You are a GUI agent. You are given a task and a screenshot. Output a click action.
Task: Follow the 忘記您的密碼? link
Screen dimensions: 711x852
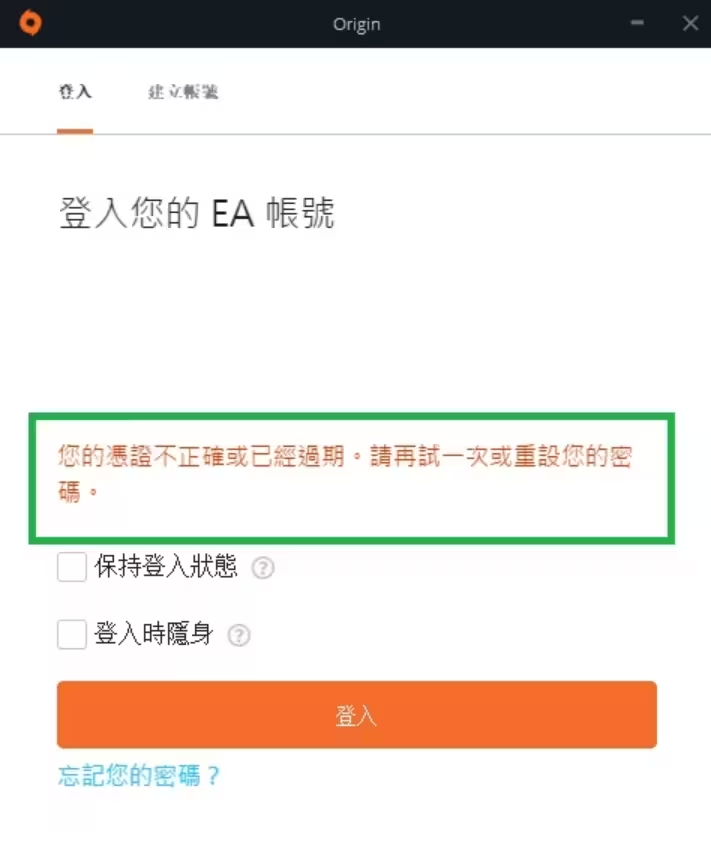point(139,775)
